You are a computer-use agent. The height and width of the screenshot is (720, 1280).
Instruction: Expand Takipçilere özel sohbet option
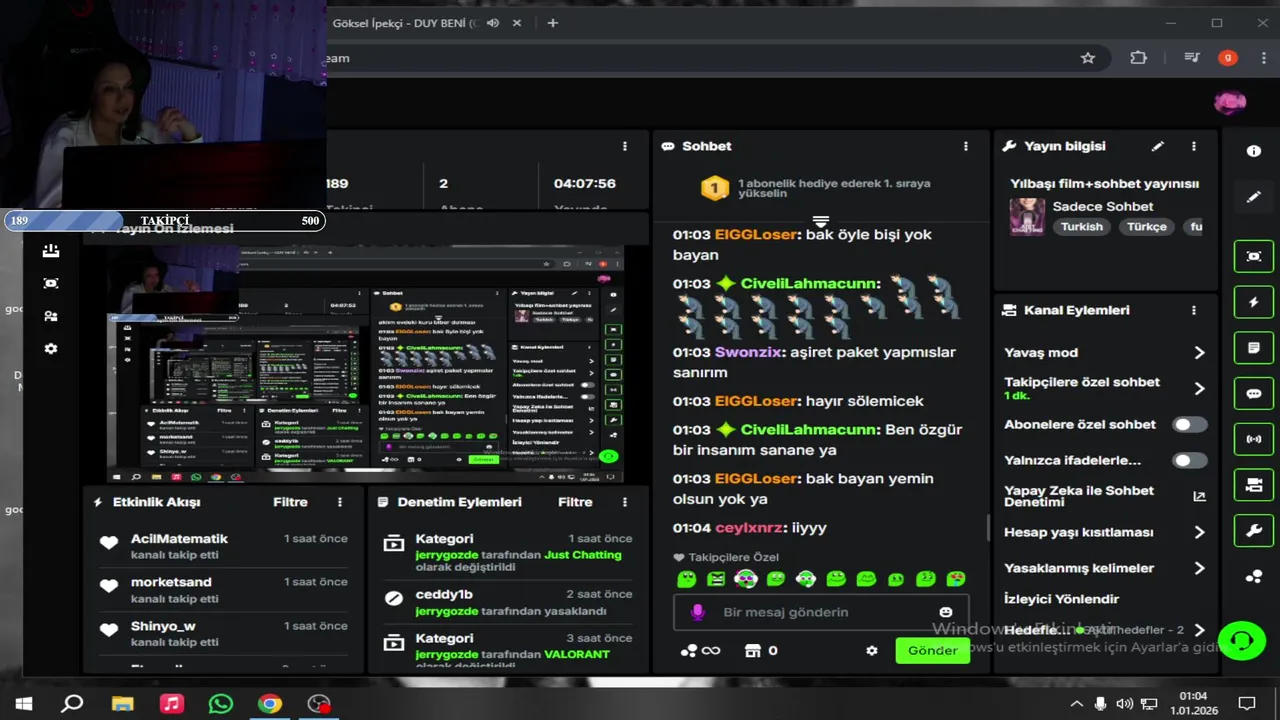(1200, 389)
